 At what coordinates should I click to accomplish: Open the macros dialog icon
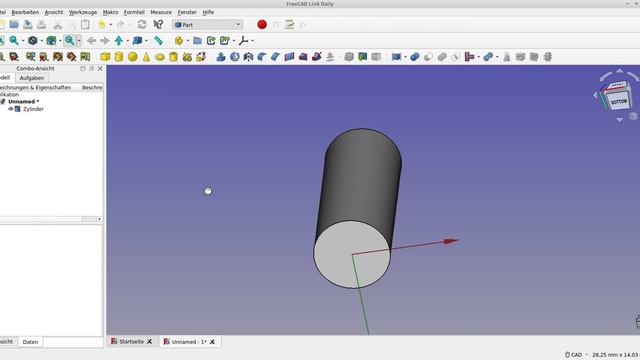[289, 24]
